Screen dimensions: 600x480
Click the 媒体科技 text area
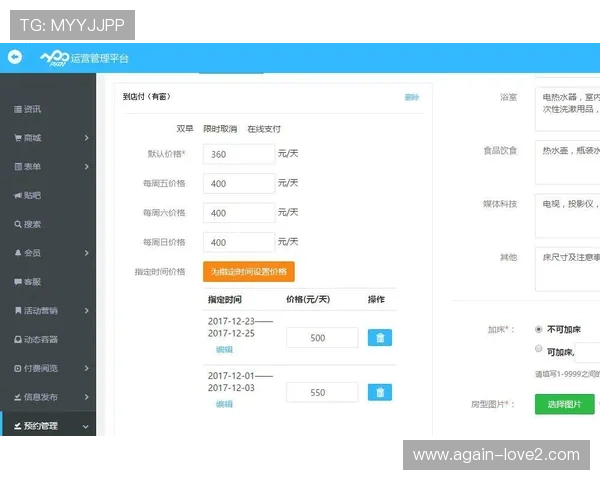[x=567, y=216]
